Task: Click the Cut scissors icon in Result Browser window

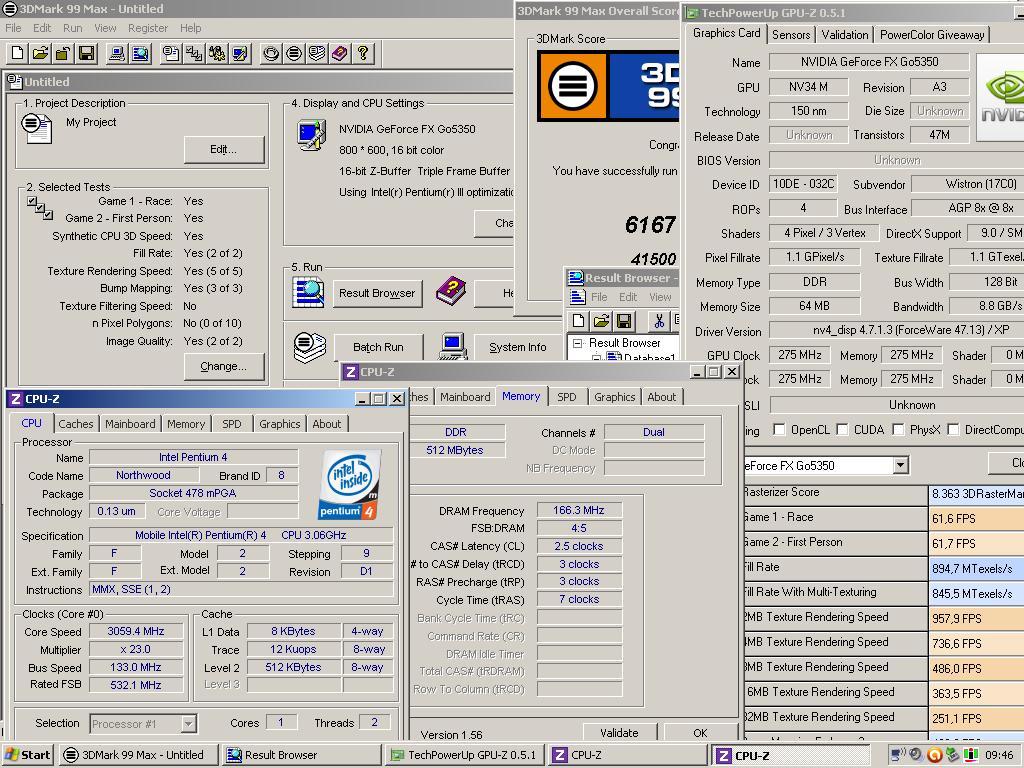Action: click(x=658, y=321)
